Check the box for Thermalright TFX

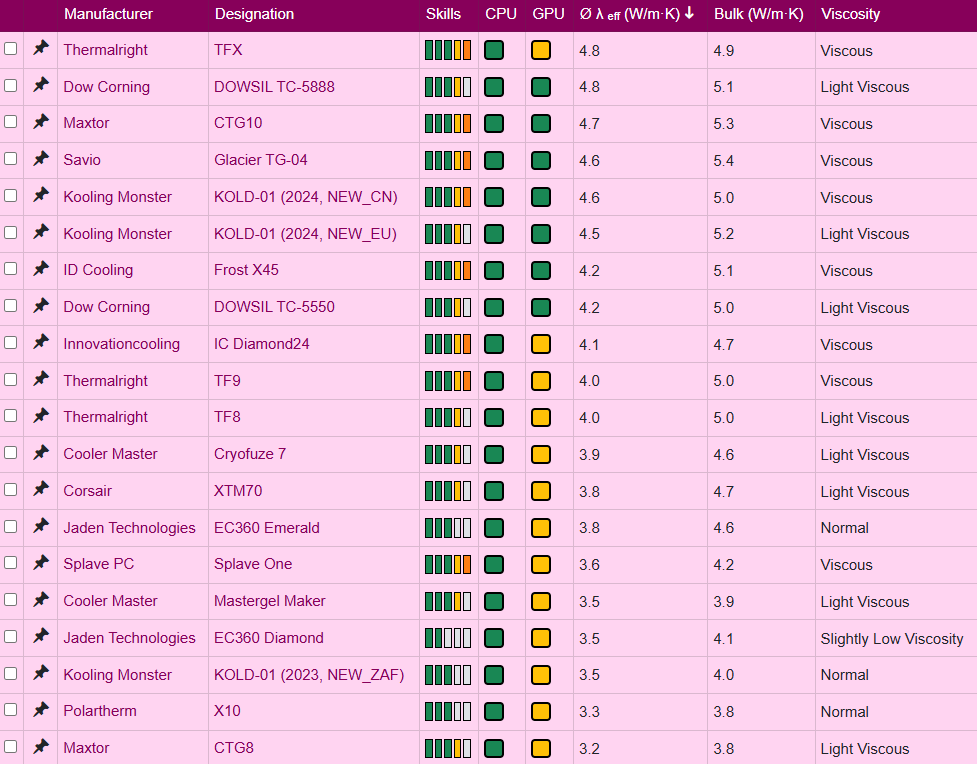11,49
